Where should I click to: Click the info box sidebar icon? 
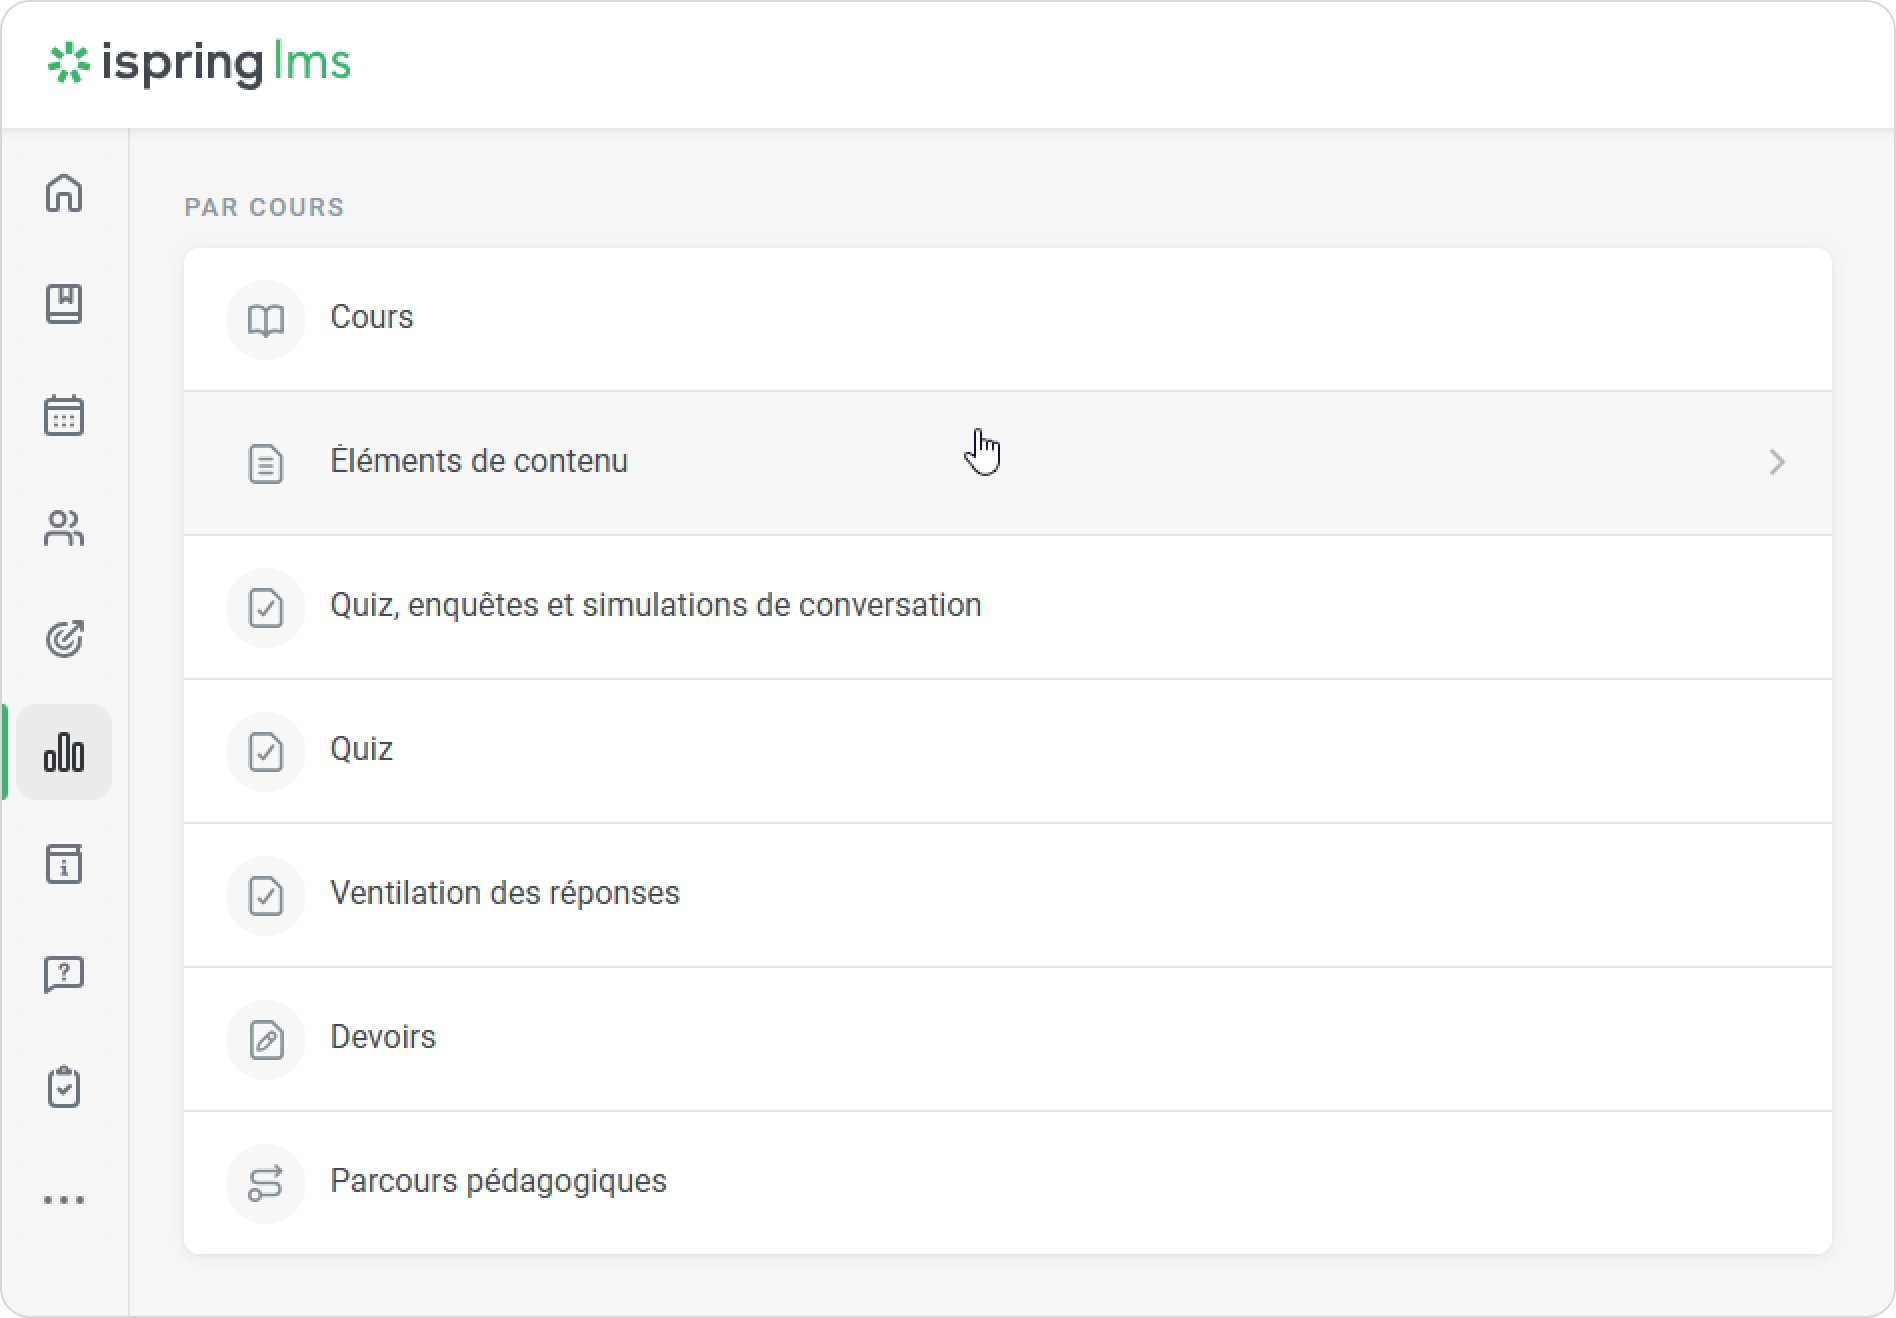(x=64, y=864)
